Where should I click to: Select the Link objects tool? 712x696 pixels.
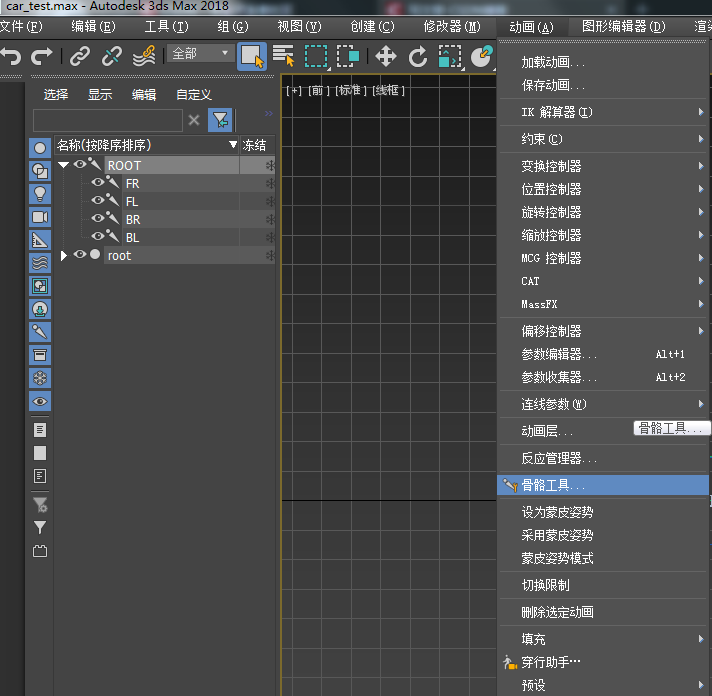pos(80,56)
